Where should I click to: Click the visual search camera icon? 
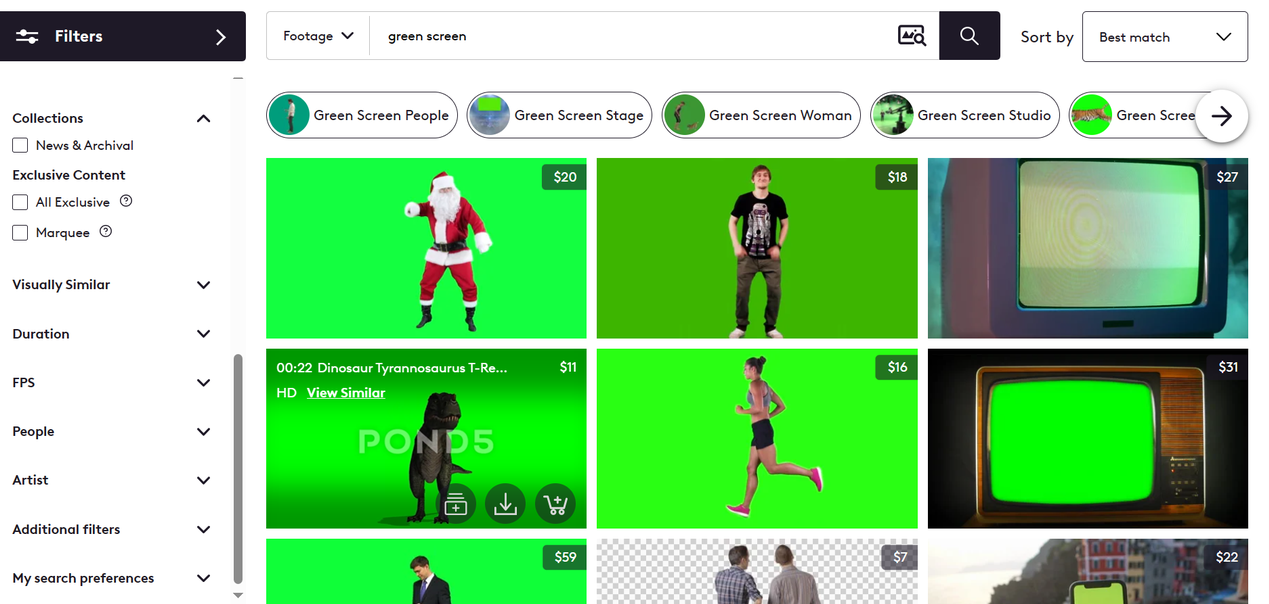(912, 36)
